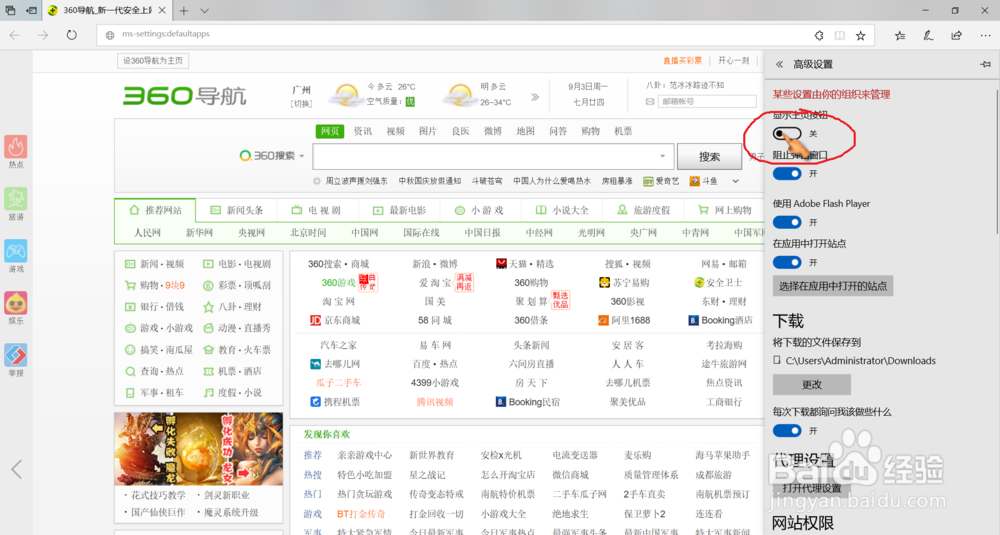The image size is (1000, 535).
Task: Go back with the advanced settings double chevron
Action: (779, 64)
